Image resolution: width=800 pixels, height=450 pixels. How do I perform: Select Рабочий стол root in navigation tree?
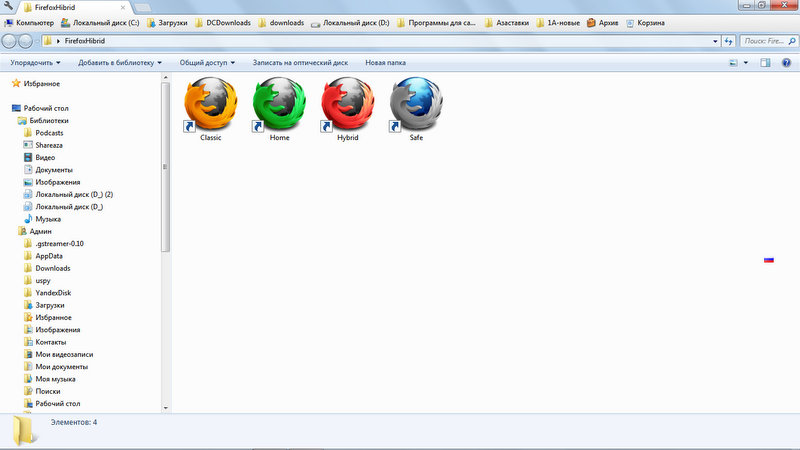point(40,108)
